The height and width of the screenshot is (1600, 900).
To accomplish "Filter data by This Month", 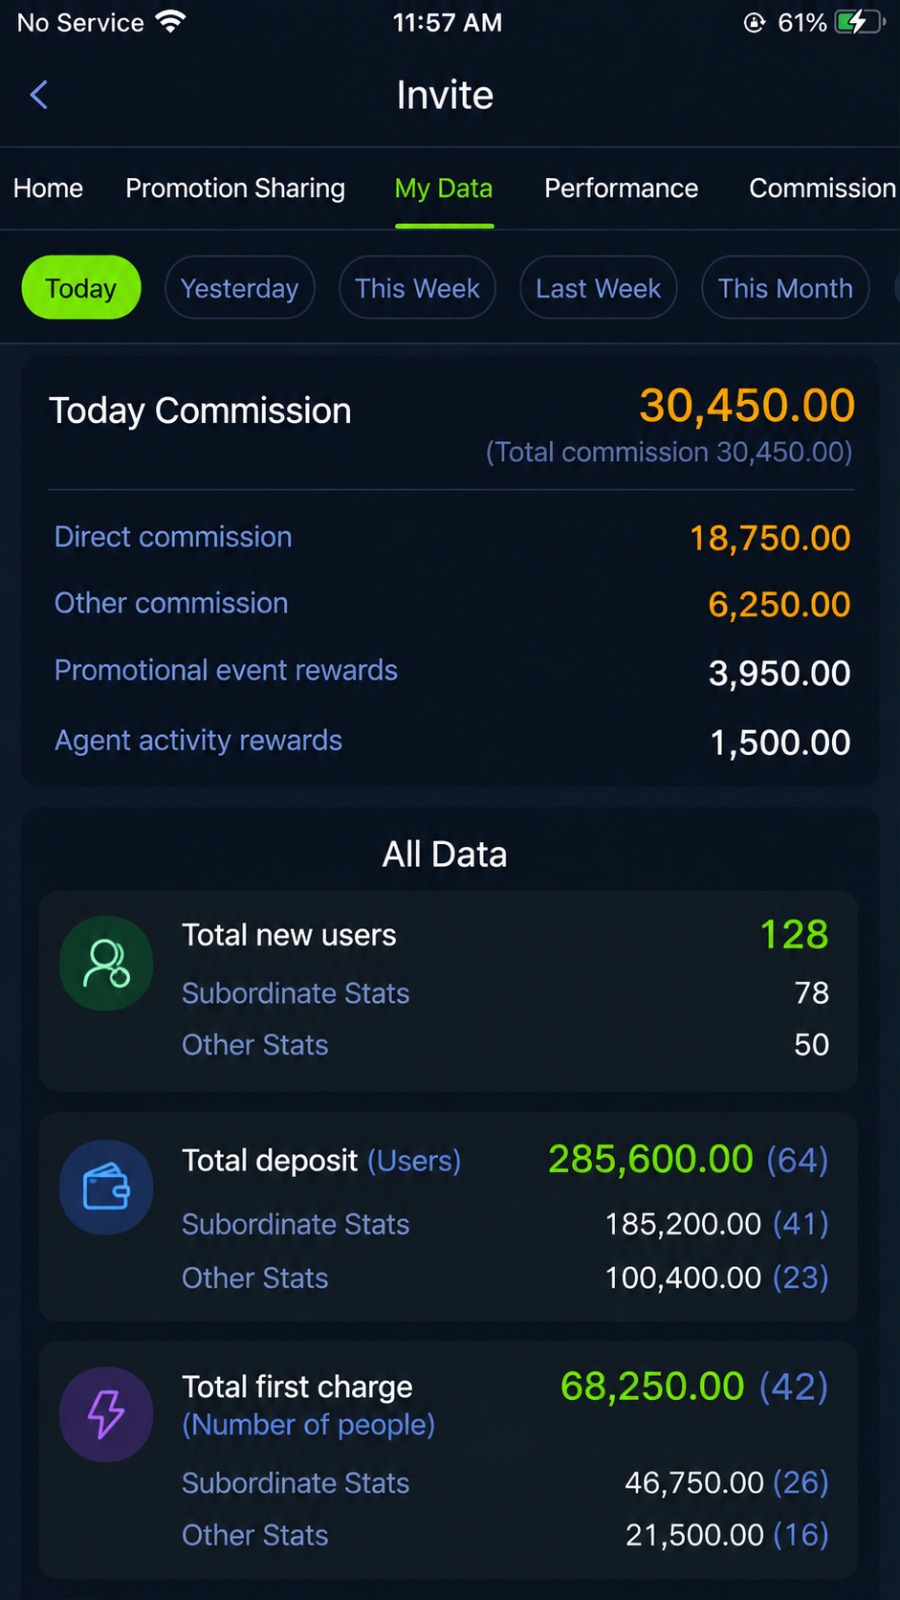I will (785, 288).
